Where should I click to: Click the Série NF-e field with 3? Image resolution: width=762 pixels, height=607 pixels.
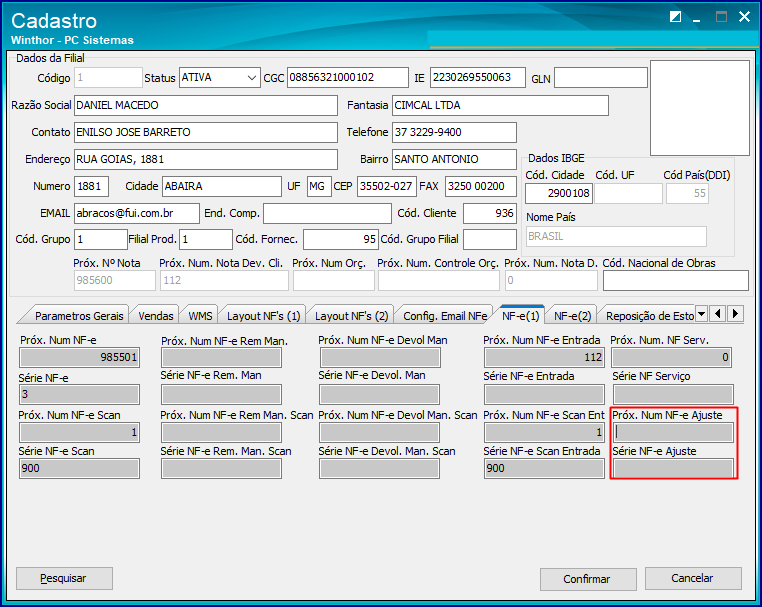pos(79,395)
